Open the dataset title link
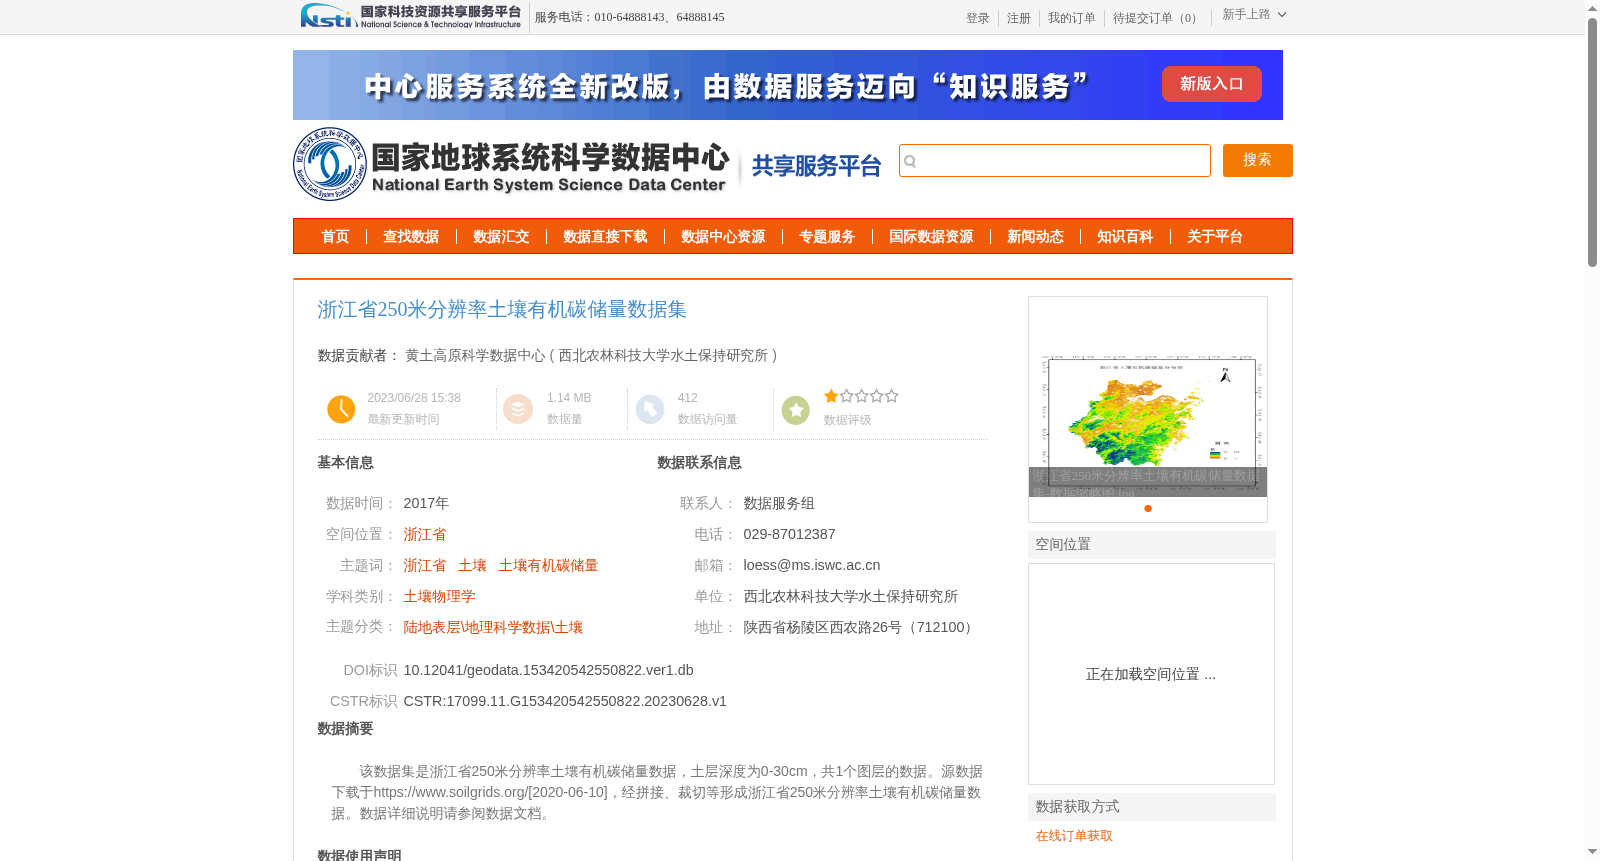1600x861 pixels. [502, 310]
